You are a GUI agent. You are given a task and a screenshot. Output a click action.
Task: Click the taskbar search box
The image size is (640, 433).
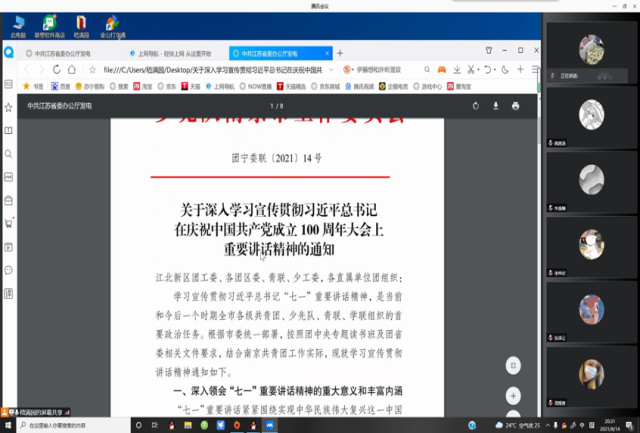pos(73,425)
